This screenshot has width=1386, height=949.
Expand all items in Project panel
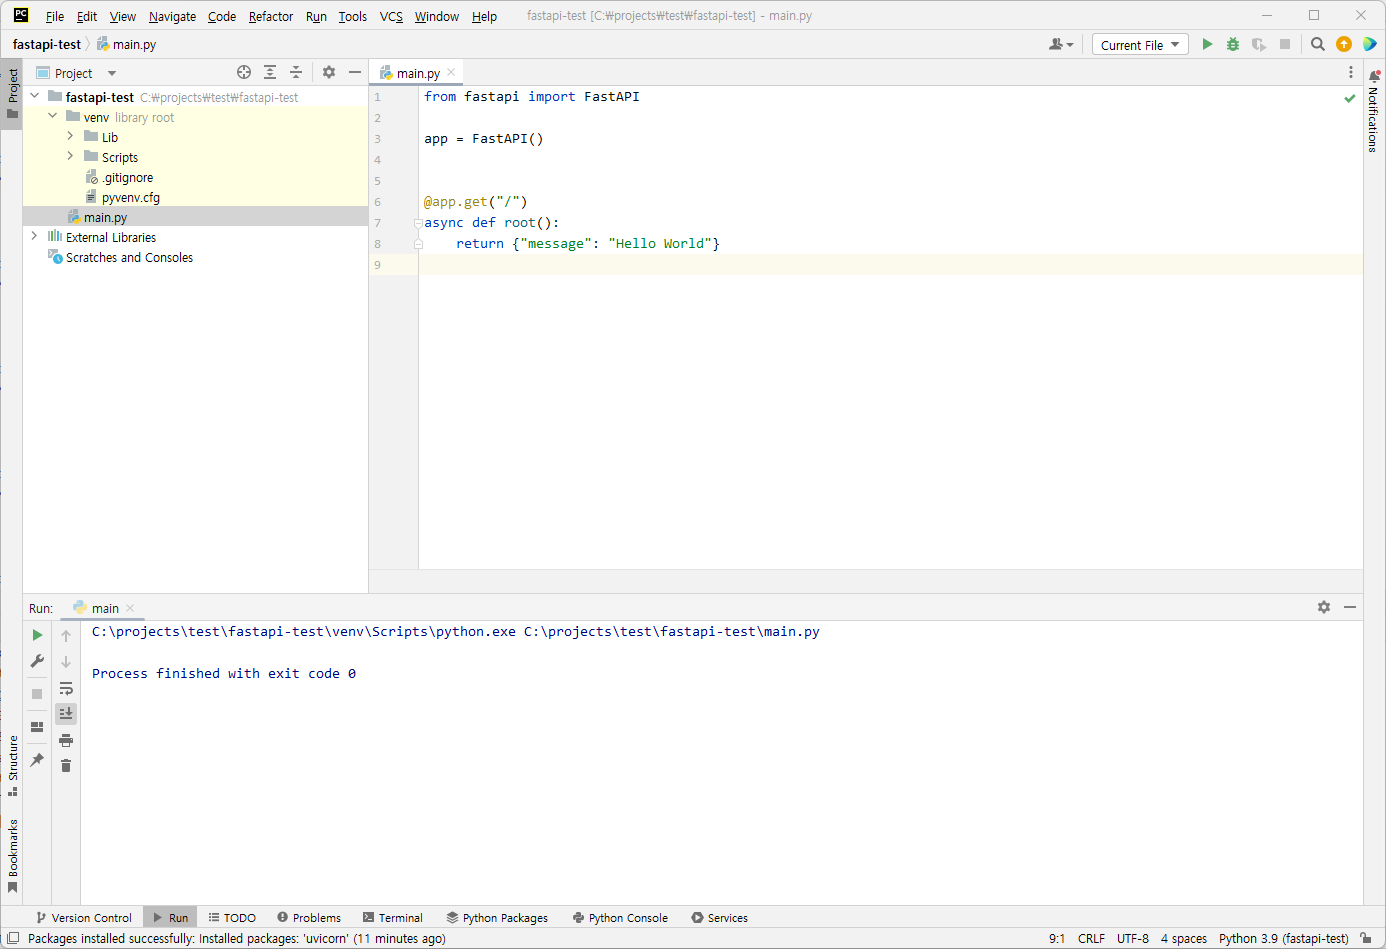coord(270,72)
